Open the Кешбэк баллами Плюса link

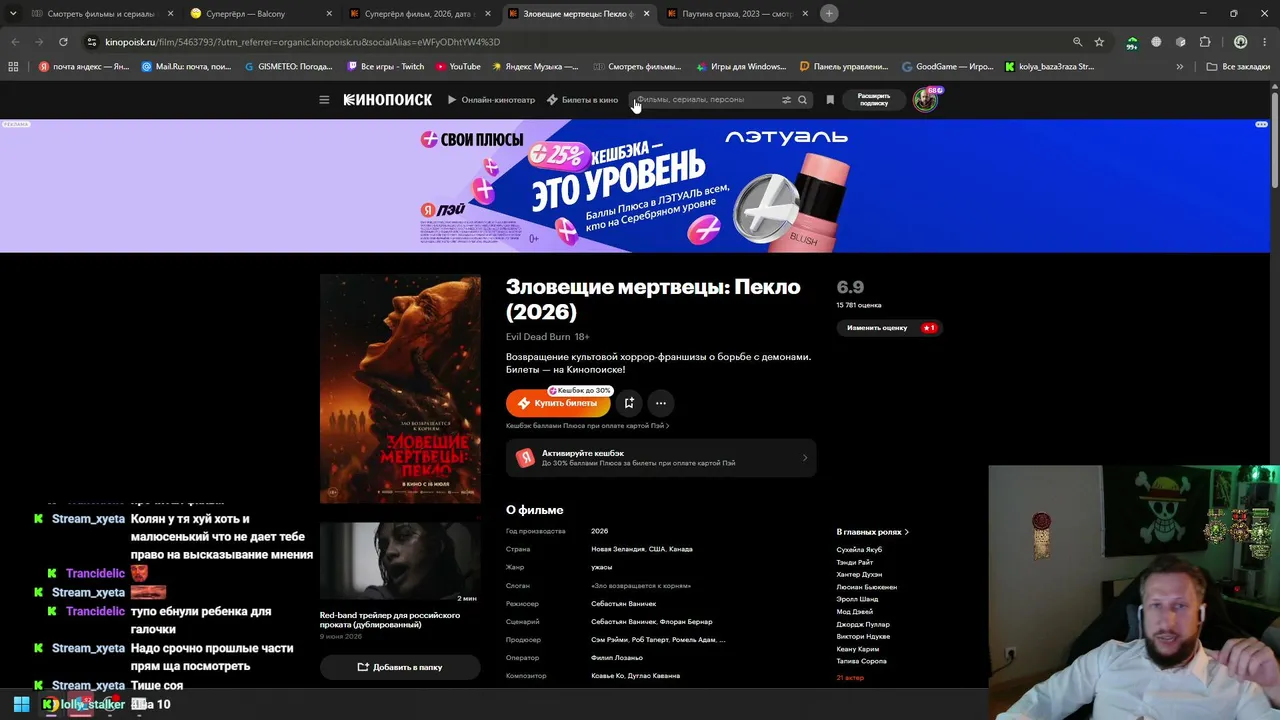587,426
